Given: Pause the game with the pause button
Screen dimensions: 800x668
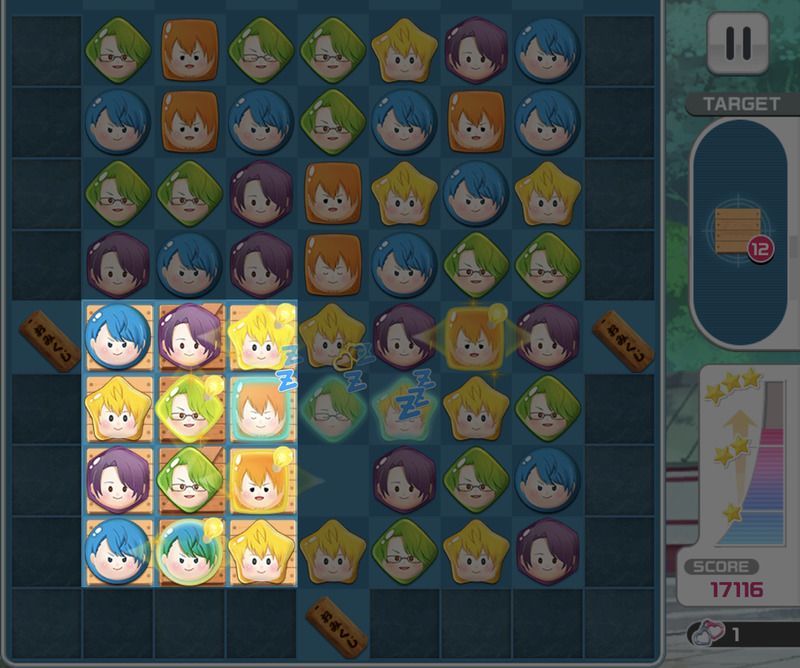Looking at the screenshot, I should (x=738, y=43).
